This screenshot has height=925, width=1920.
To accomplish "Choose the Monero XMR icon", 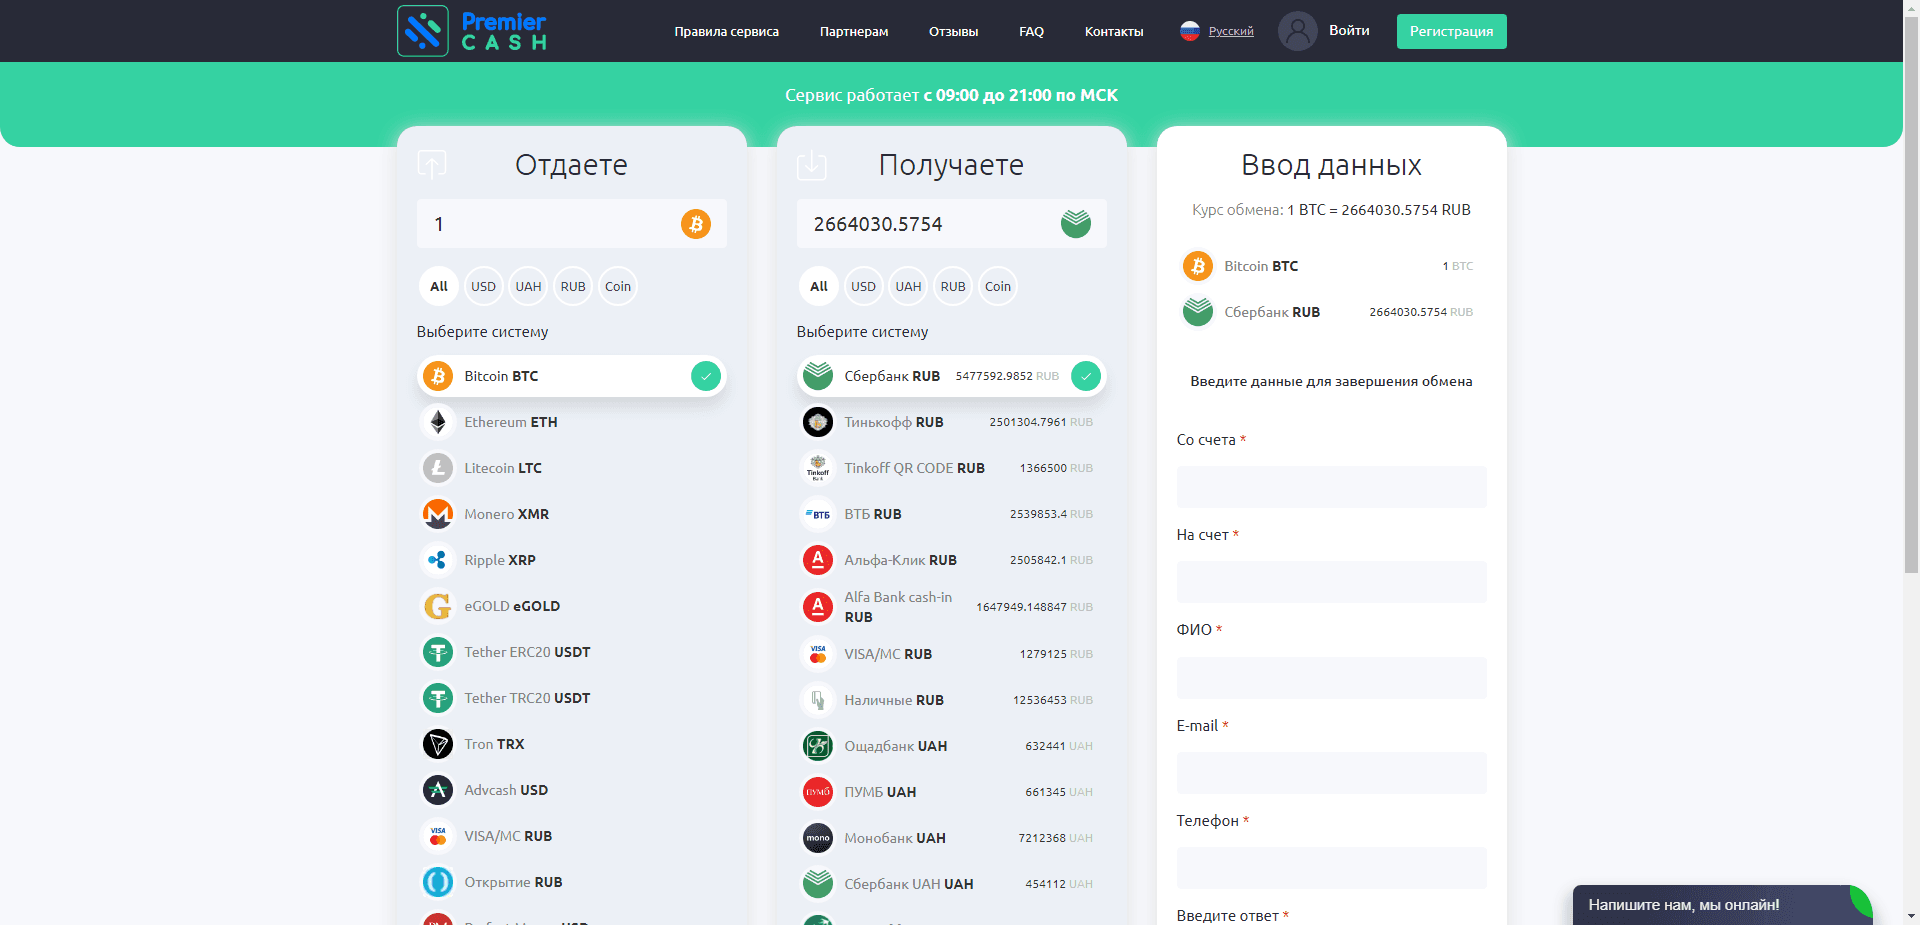I will (x=438, y=514).
